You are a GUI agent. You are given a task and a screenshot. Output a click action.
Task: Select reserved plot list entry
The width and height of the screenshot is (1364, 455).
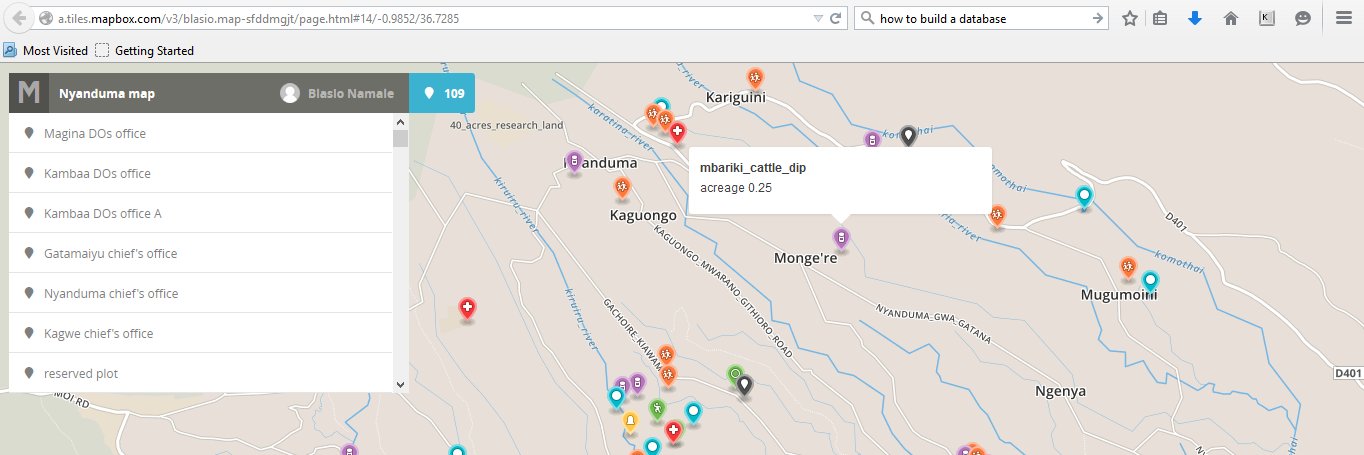point(201,373)
